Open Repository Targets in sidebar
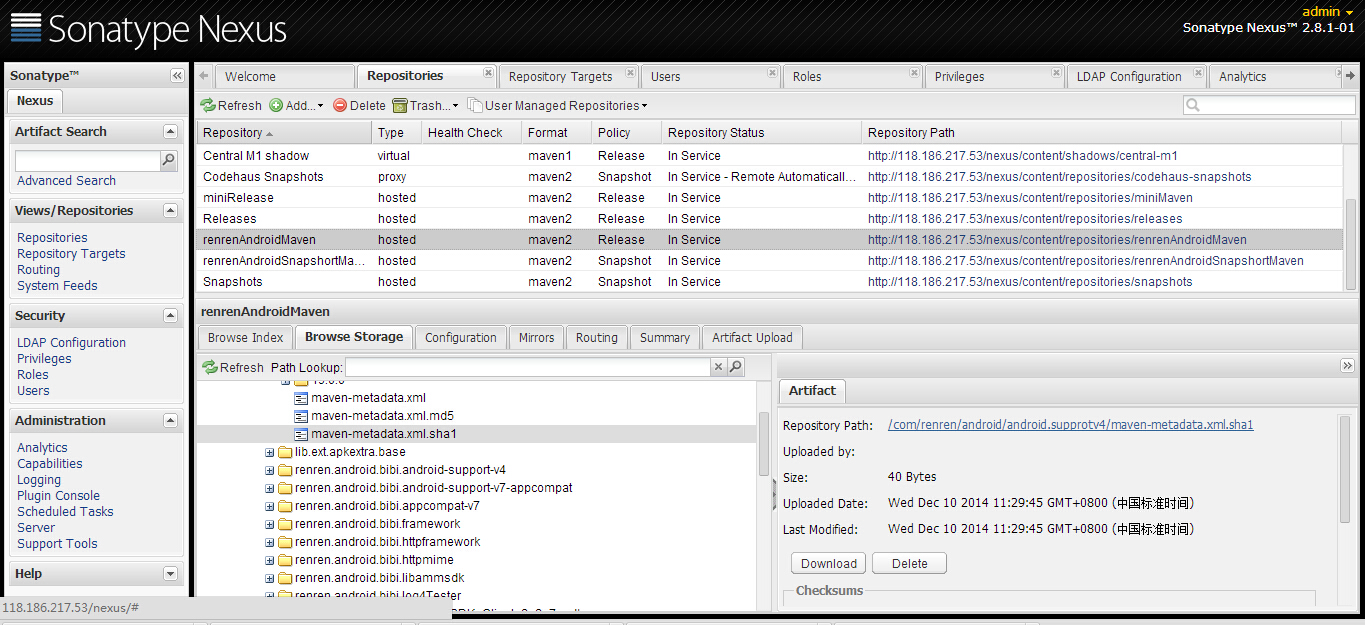Viewport: 1365px width, 625px height. pos(71,254)
